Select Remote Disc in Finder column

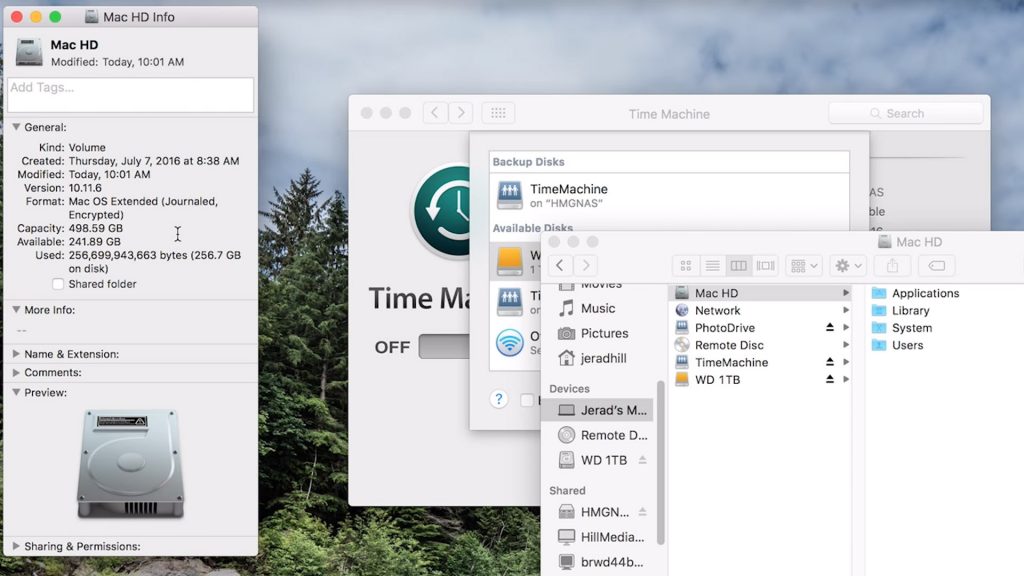point(761,345)
